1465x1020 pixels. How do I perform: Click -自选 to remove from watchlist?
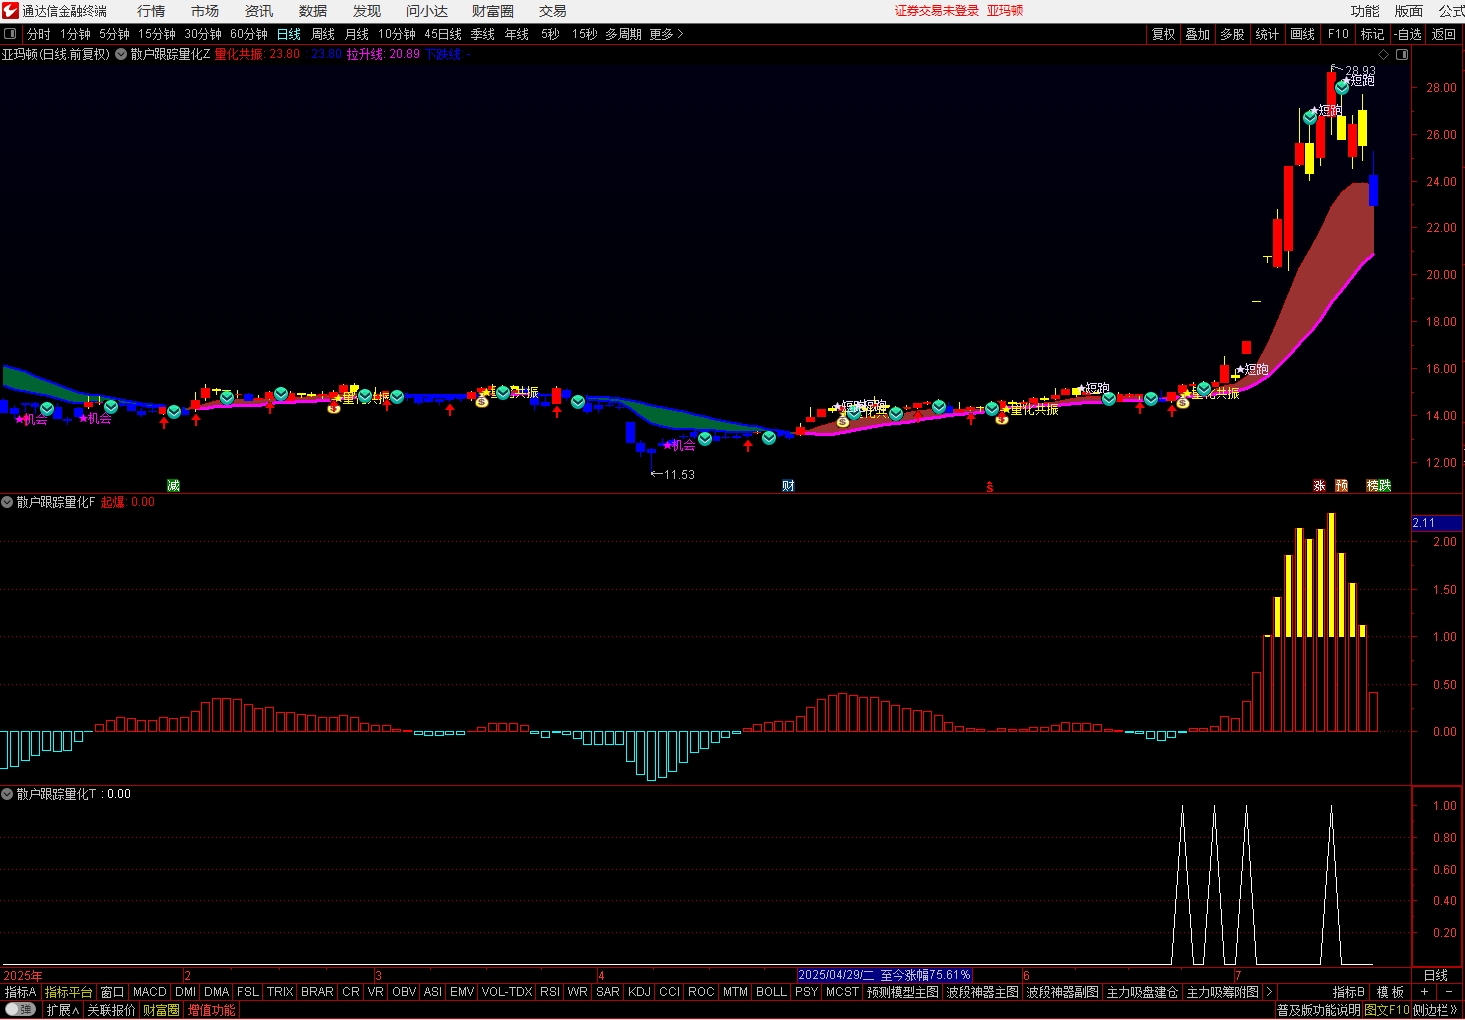click(1408, 34)
